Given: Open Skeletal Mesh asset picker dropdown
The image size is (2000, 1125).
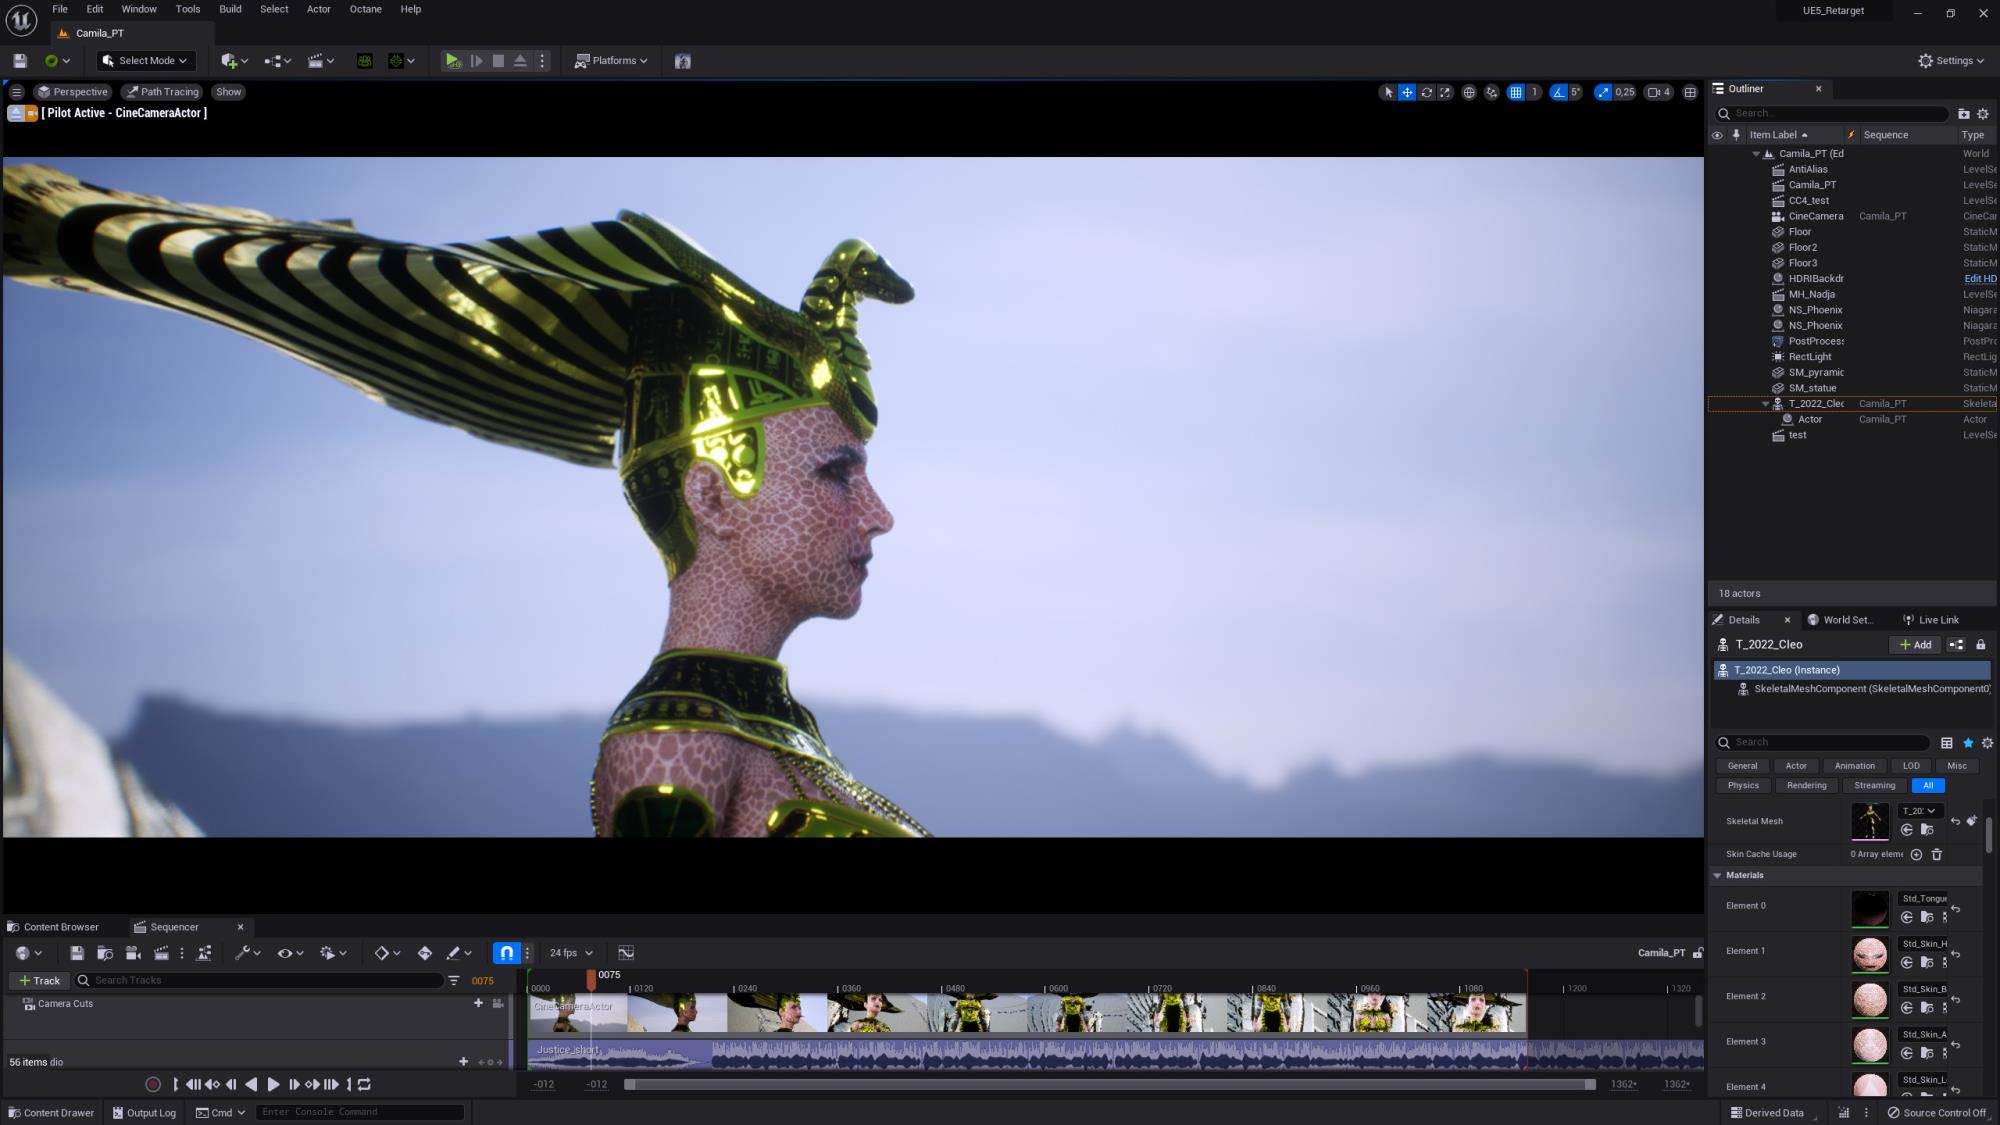Looking at the screenshot, I should coord(1919,811).
